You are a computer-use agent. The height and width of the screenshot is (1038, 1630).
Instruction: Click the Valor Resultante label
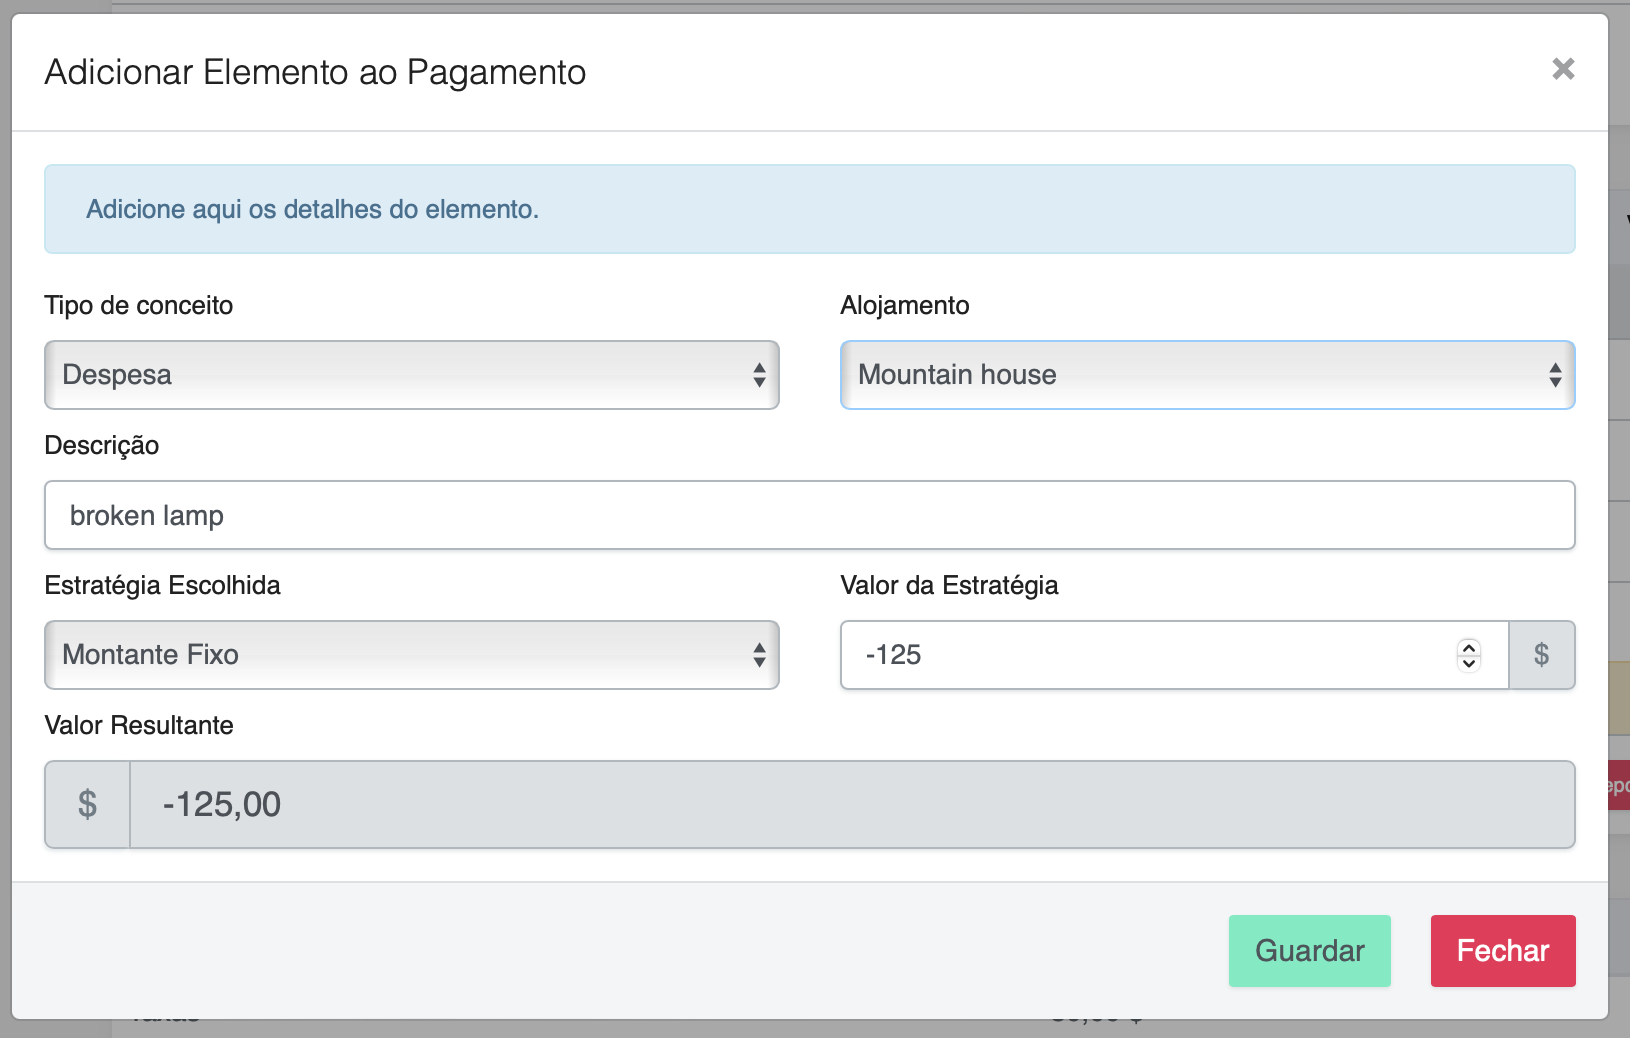(x=139, y=725)
